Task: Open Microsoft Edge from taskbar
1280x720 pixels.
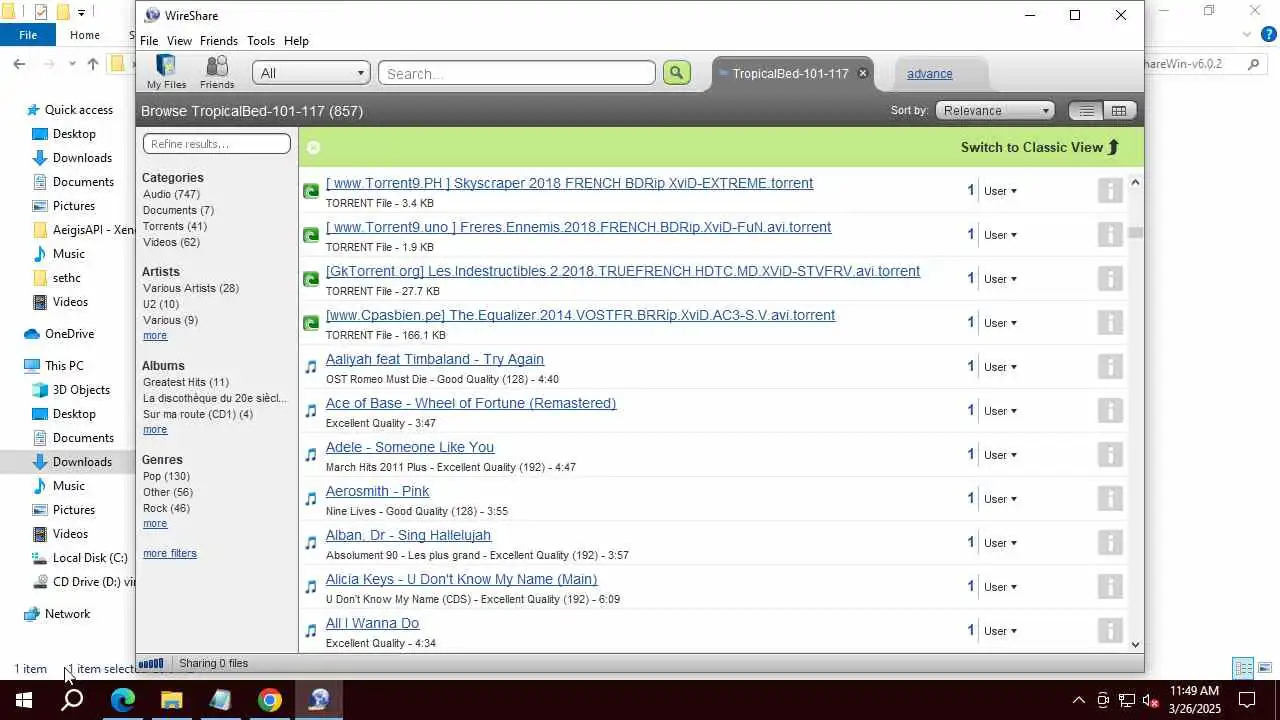Action: click(123, 700)
